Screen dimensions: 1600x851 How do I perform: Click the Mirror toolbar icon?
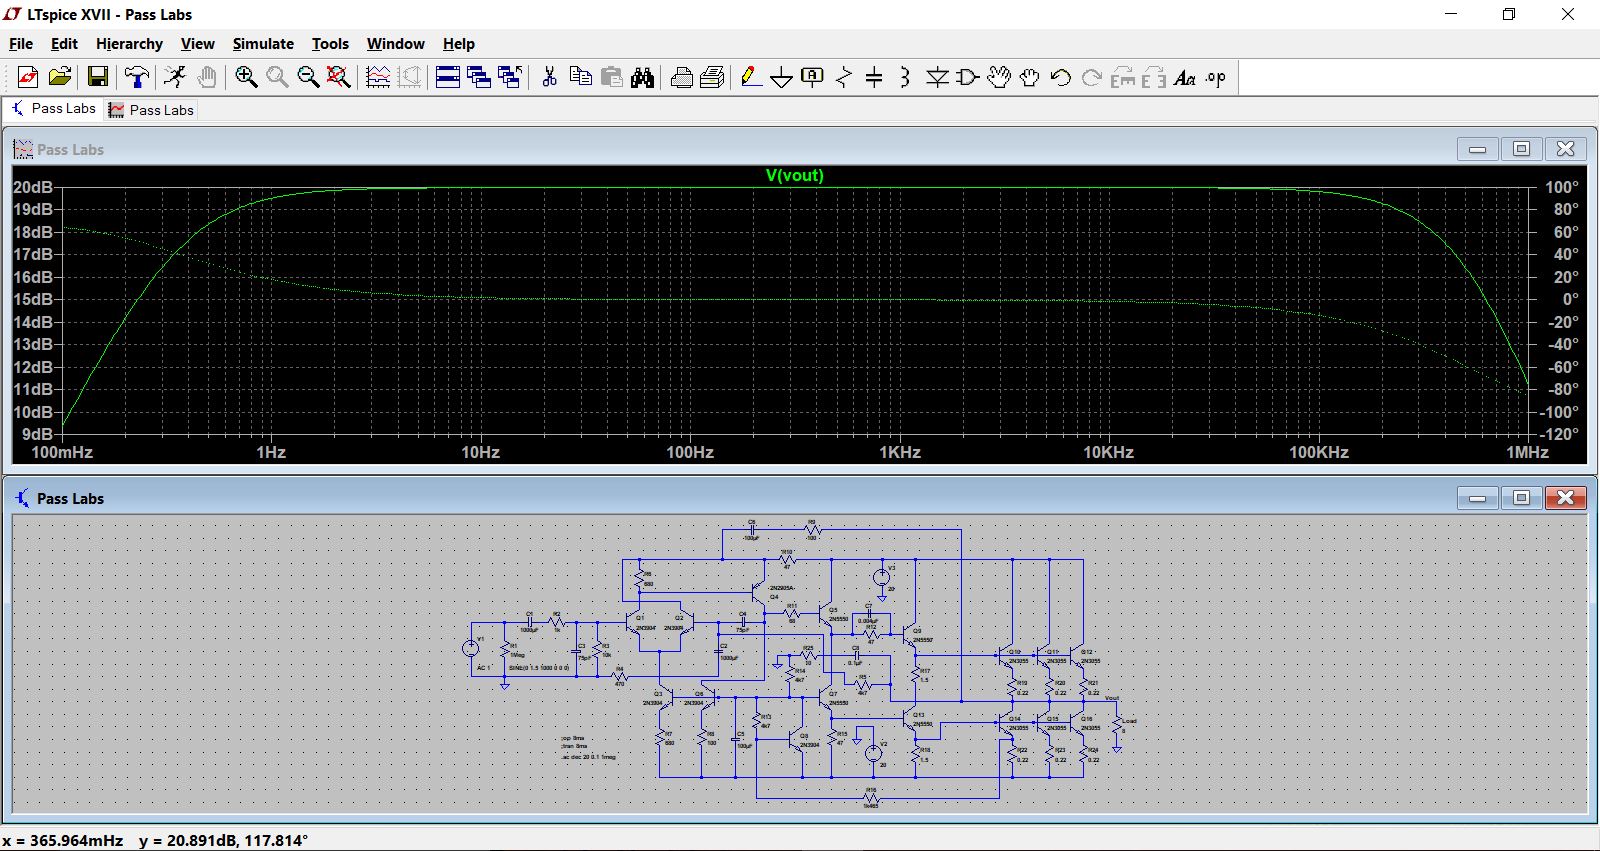tap(1154, 77)
